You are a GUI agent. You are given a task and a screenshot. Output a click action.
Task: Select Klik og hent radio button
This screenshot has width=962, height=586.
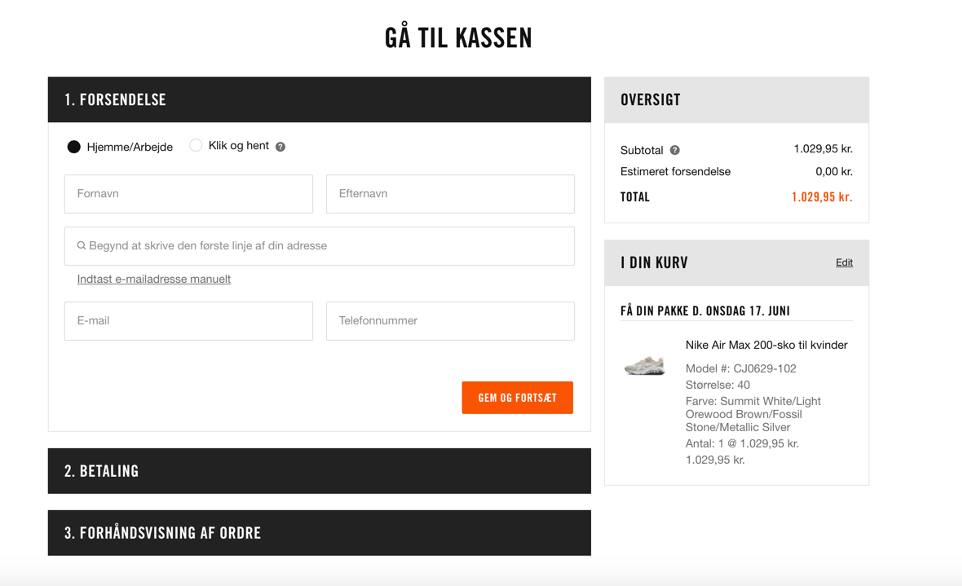[x=196, y=145]
